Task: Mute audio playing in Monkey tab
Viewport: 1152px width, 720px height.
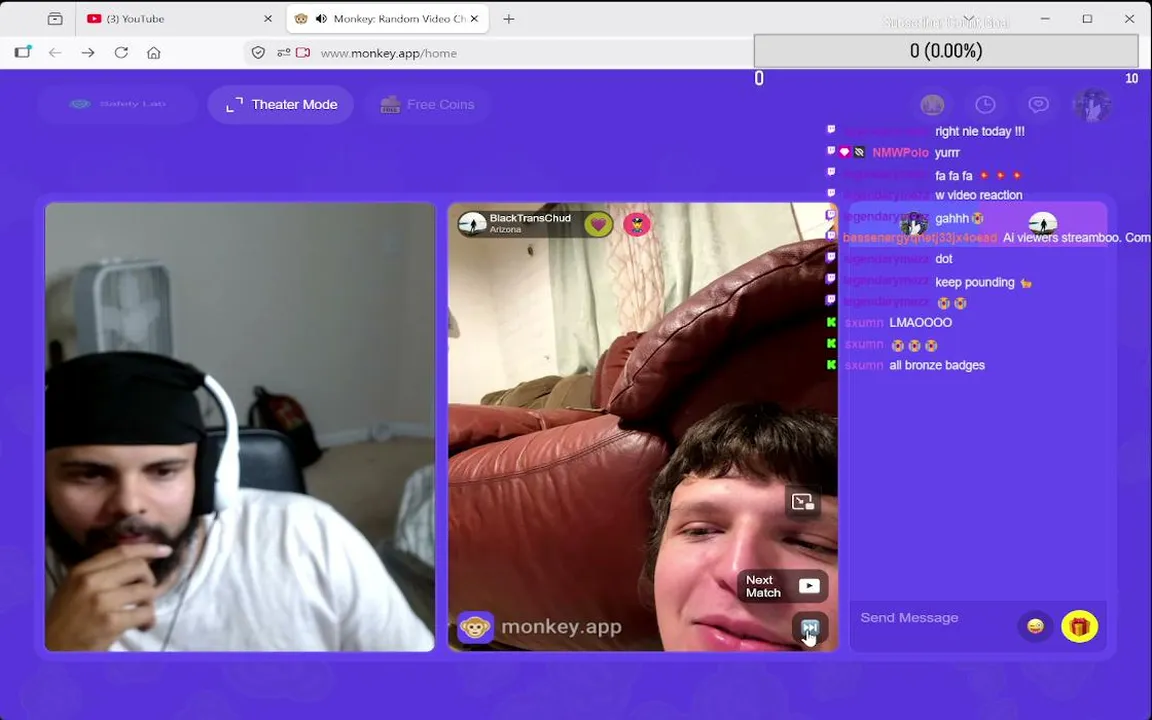Action: point(321,19)
